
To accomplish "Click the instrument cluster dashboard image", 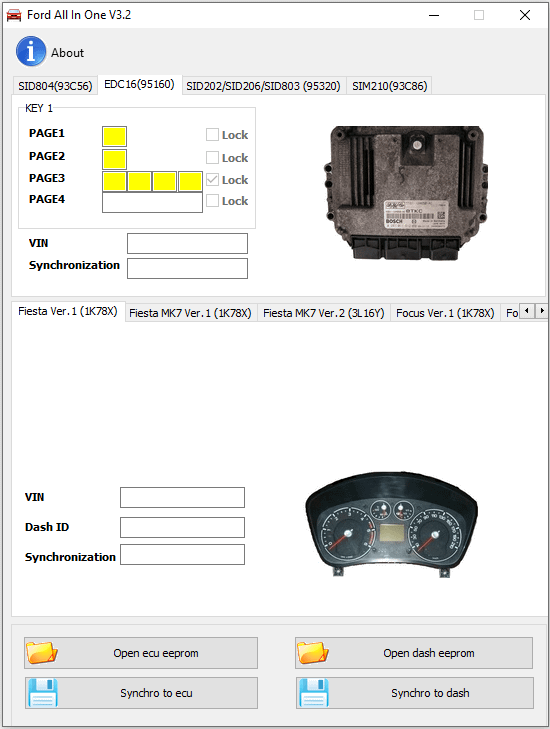I will pos(391,524).
